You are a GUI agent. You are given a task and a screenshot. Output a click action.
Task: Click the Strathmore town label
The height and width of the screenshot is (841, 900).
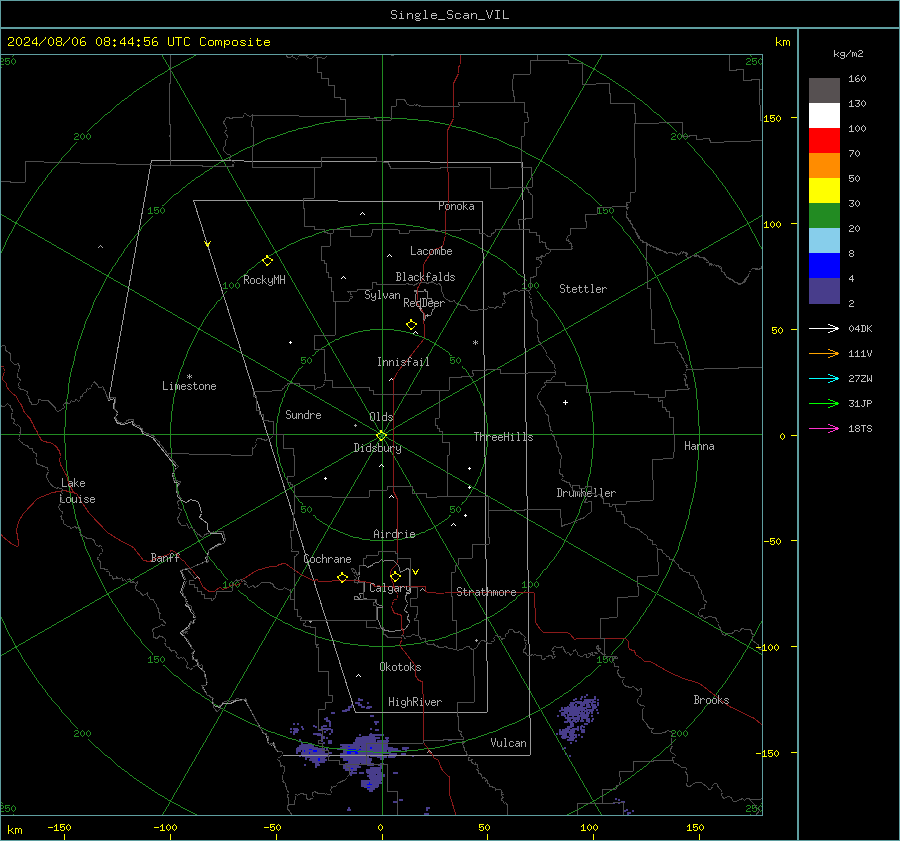pos(486,592)
